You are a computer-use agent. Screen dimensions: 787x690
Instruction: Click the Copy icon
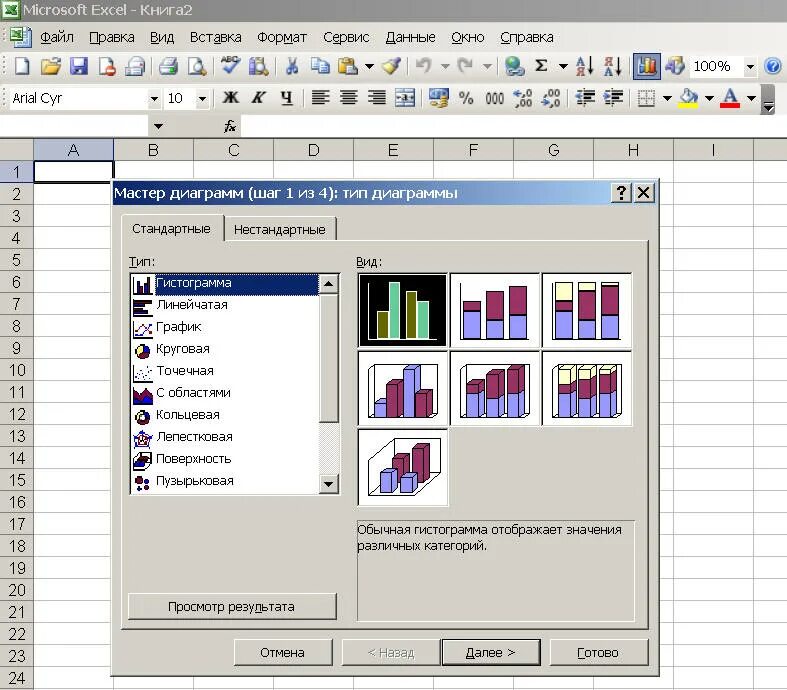coord(320,66)
